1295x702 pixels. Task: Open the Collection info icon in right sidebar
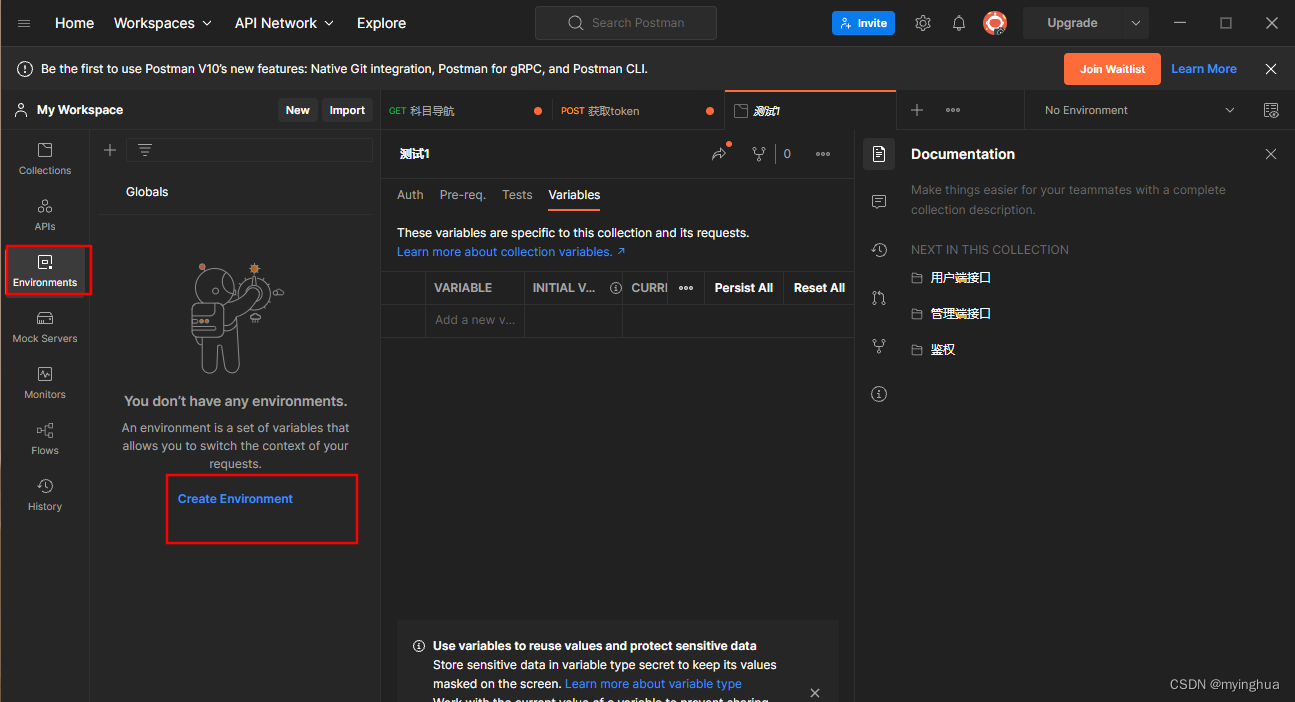[879, 394]
